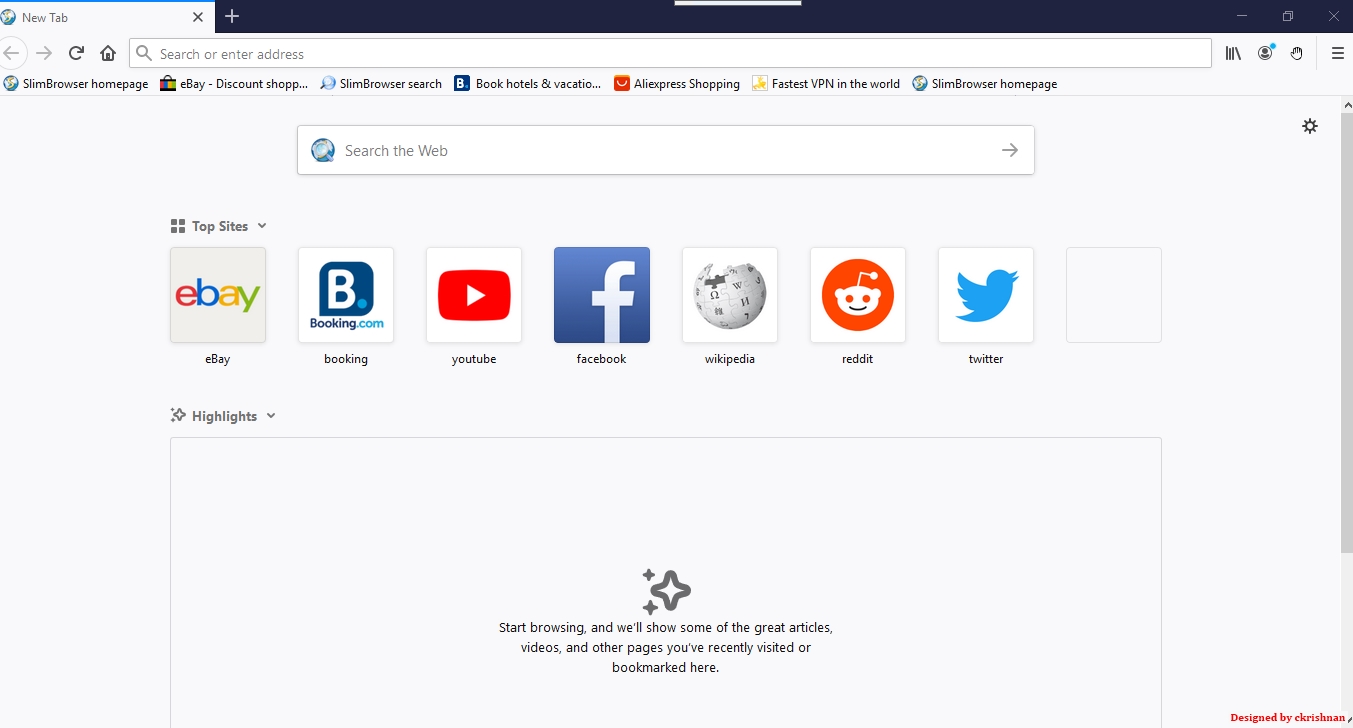Open Aliexpress Shopping bookmark

point(677,84)
